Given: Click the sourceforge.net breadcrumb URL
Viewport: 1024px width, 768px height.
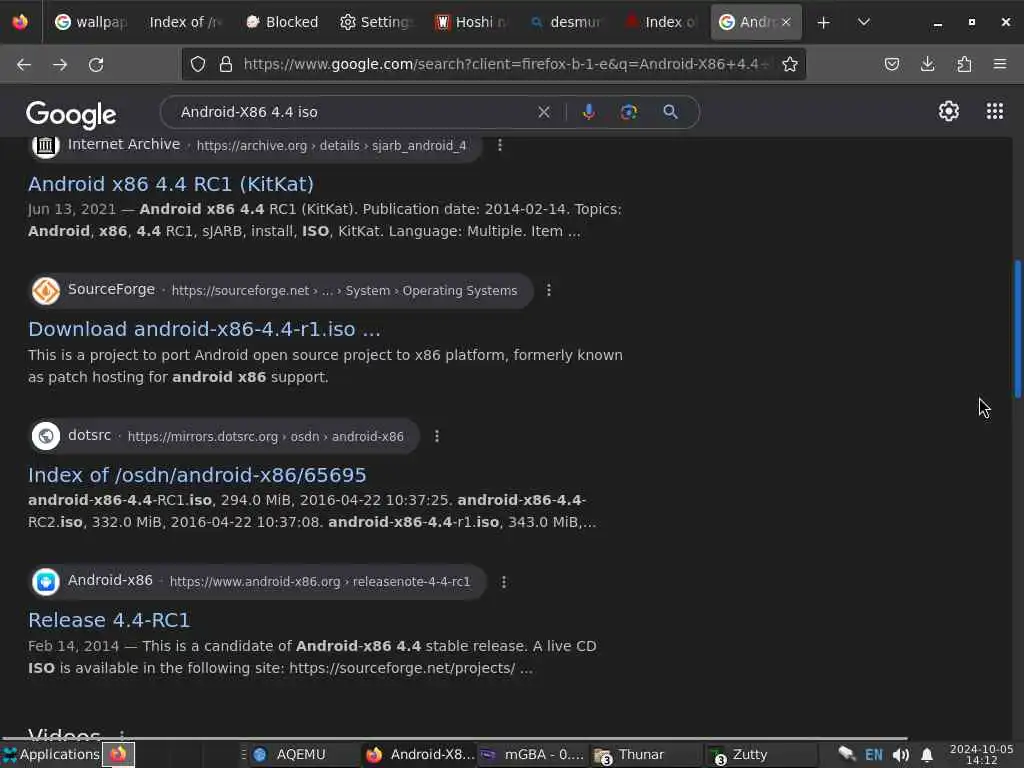Looking at the screenshot, I should tap(344, 291).
